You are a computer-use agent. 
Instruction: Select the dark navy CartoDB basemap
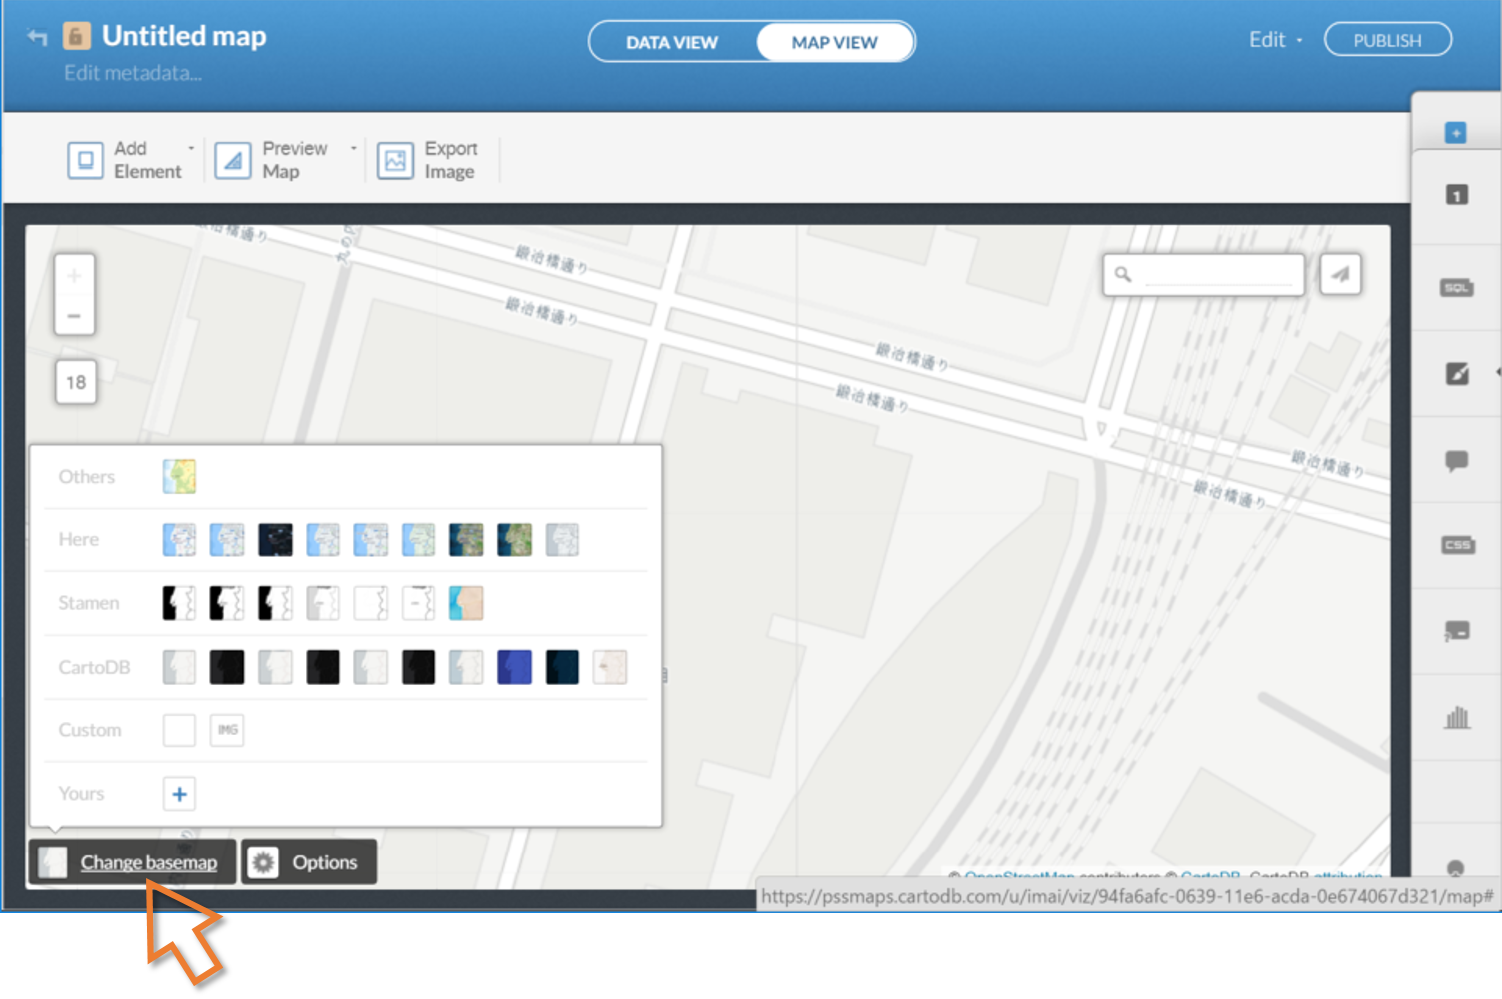point(562,667)
